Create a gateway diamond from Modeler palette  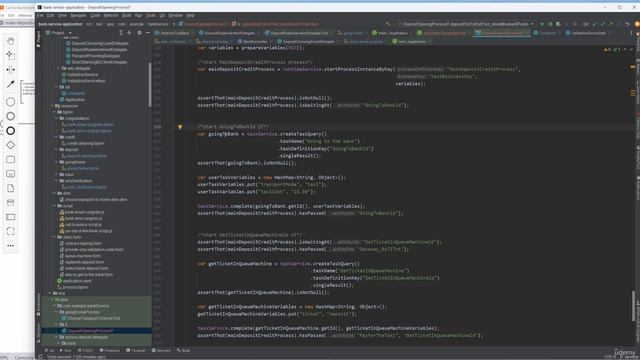tap(11, 145)
